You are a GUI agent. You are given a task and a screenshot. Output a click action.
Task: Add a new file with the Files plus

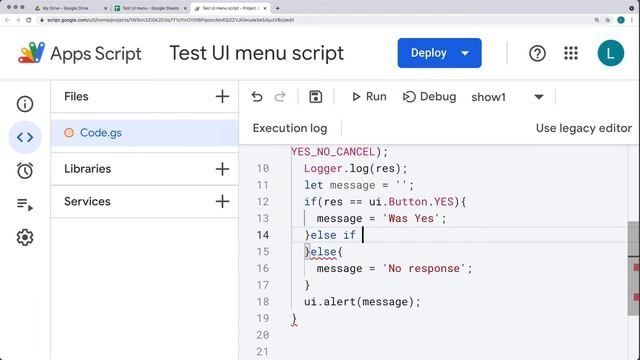pos(222,97)
